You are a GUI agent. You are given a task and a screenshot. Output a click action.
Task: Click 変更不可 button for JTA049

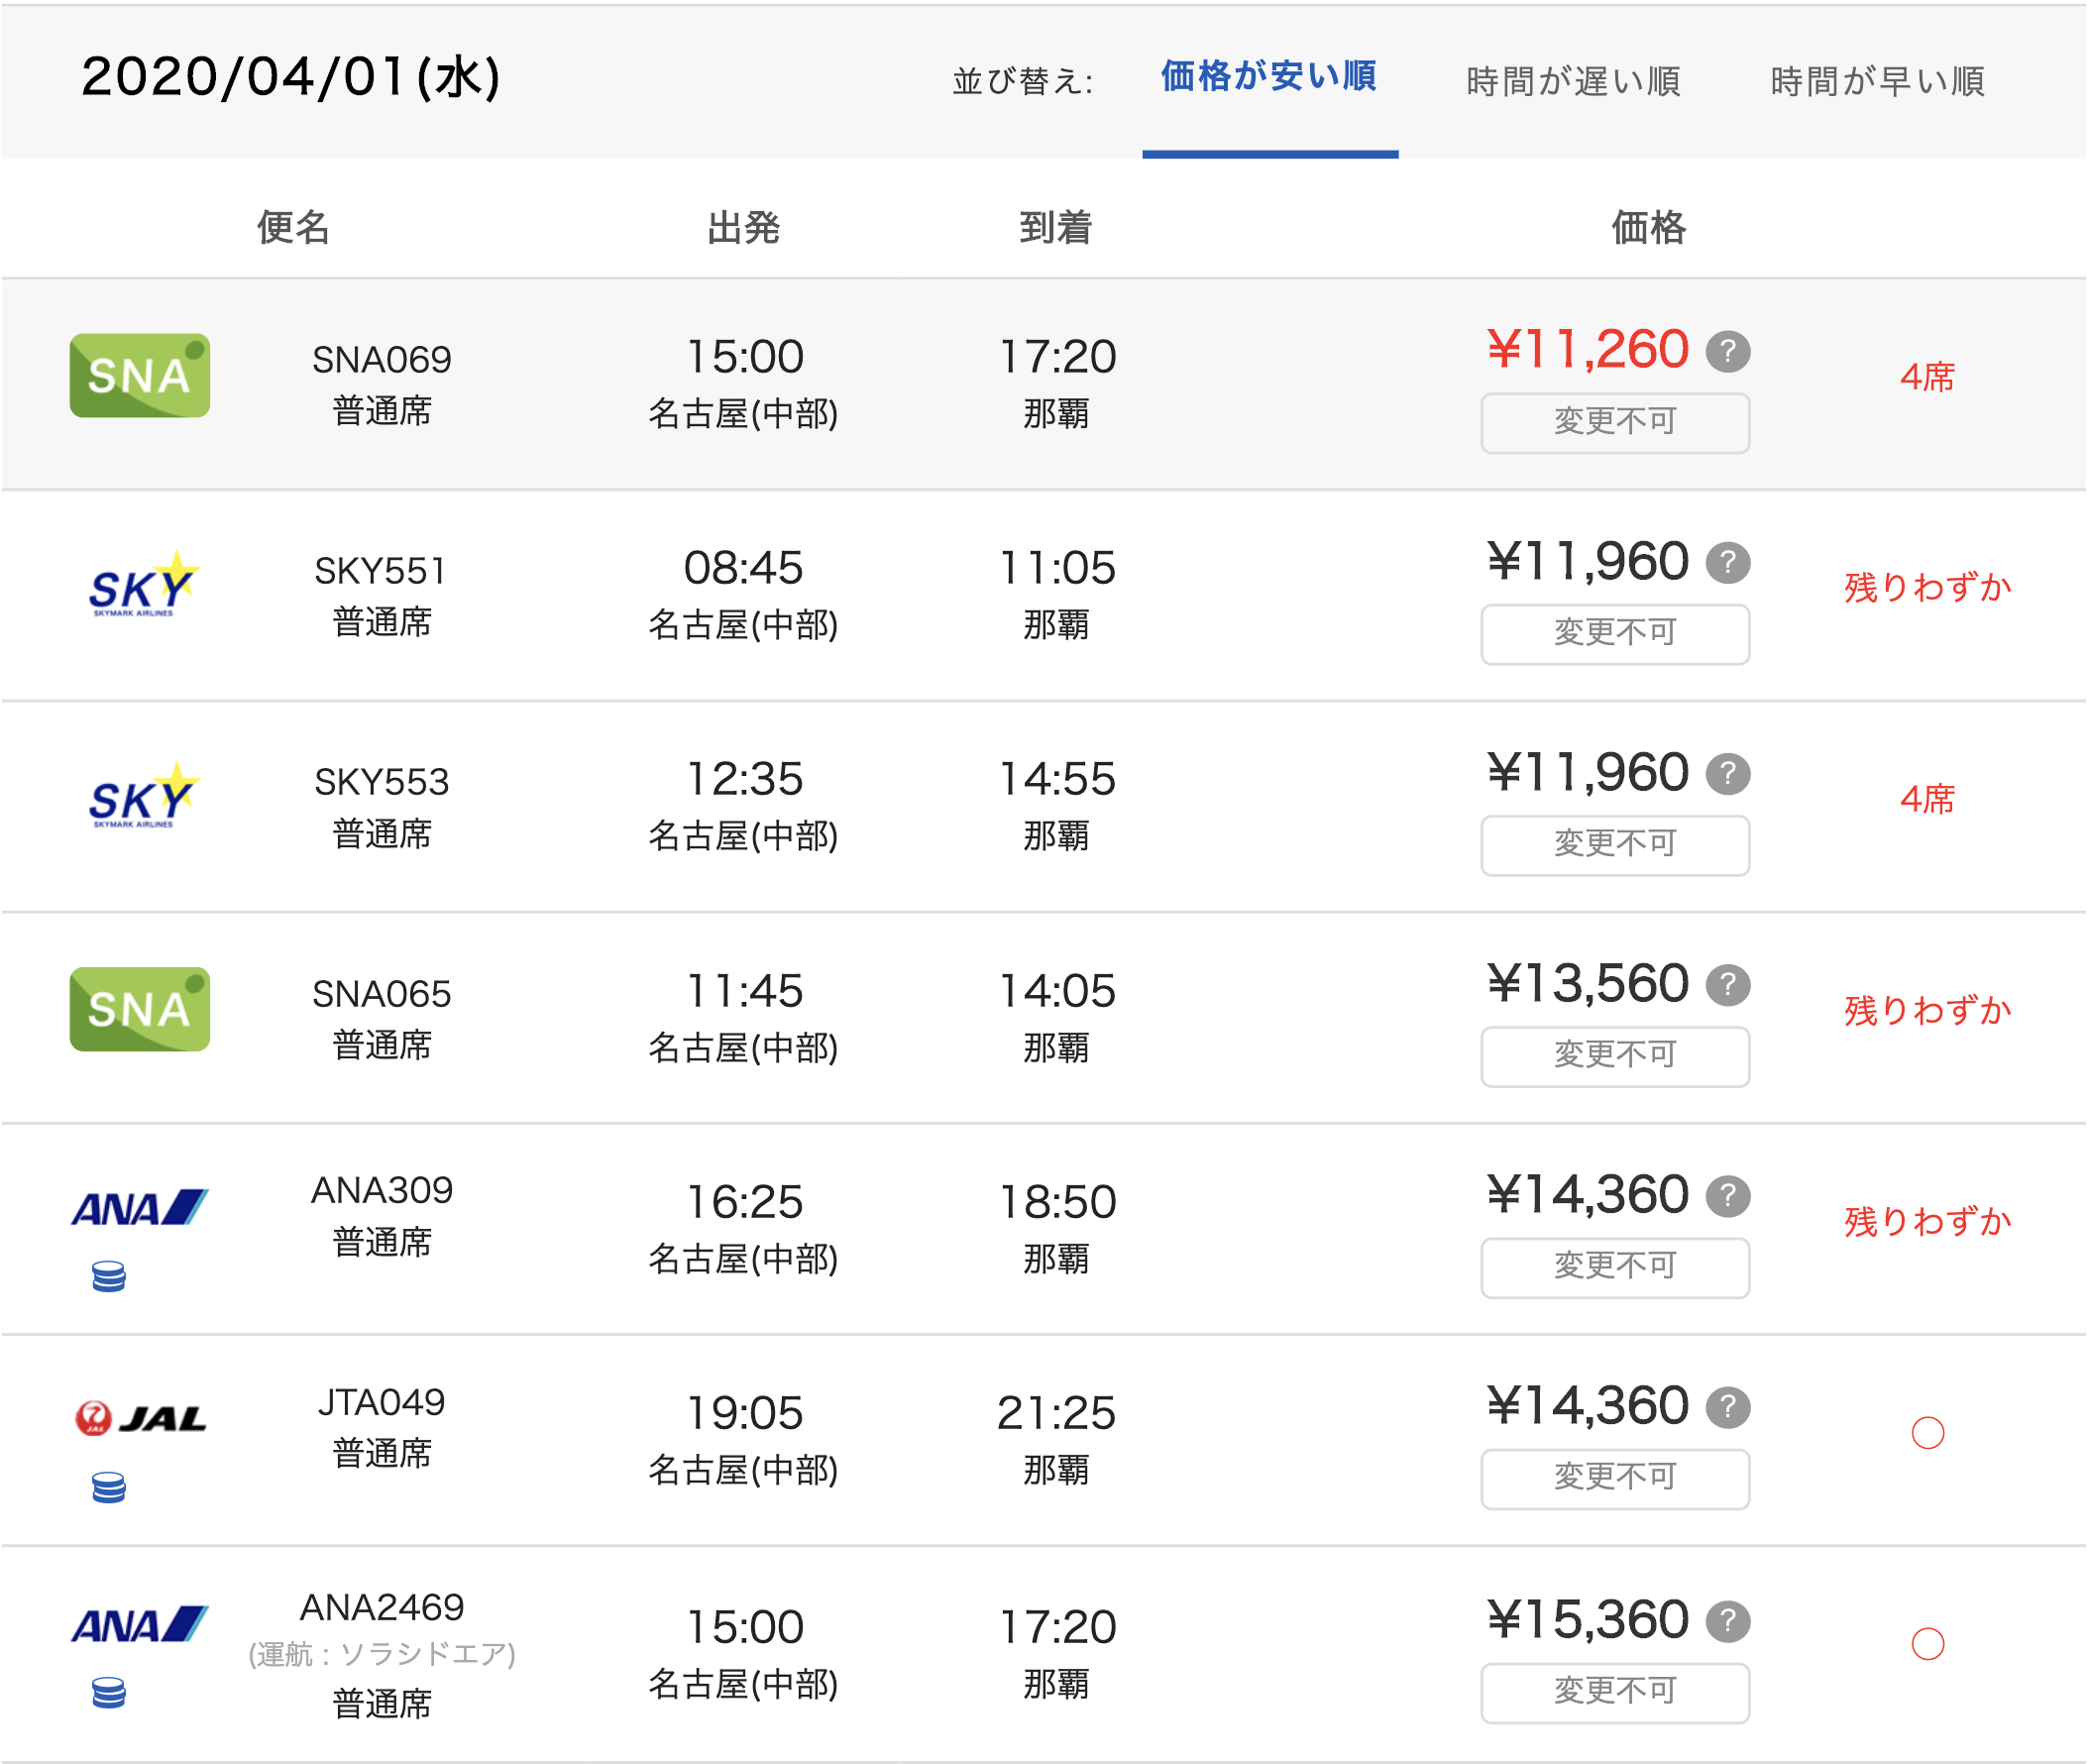1614,1478
